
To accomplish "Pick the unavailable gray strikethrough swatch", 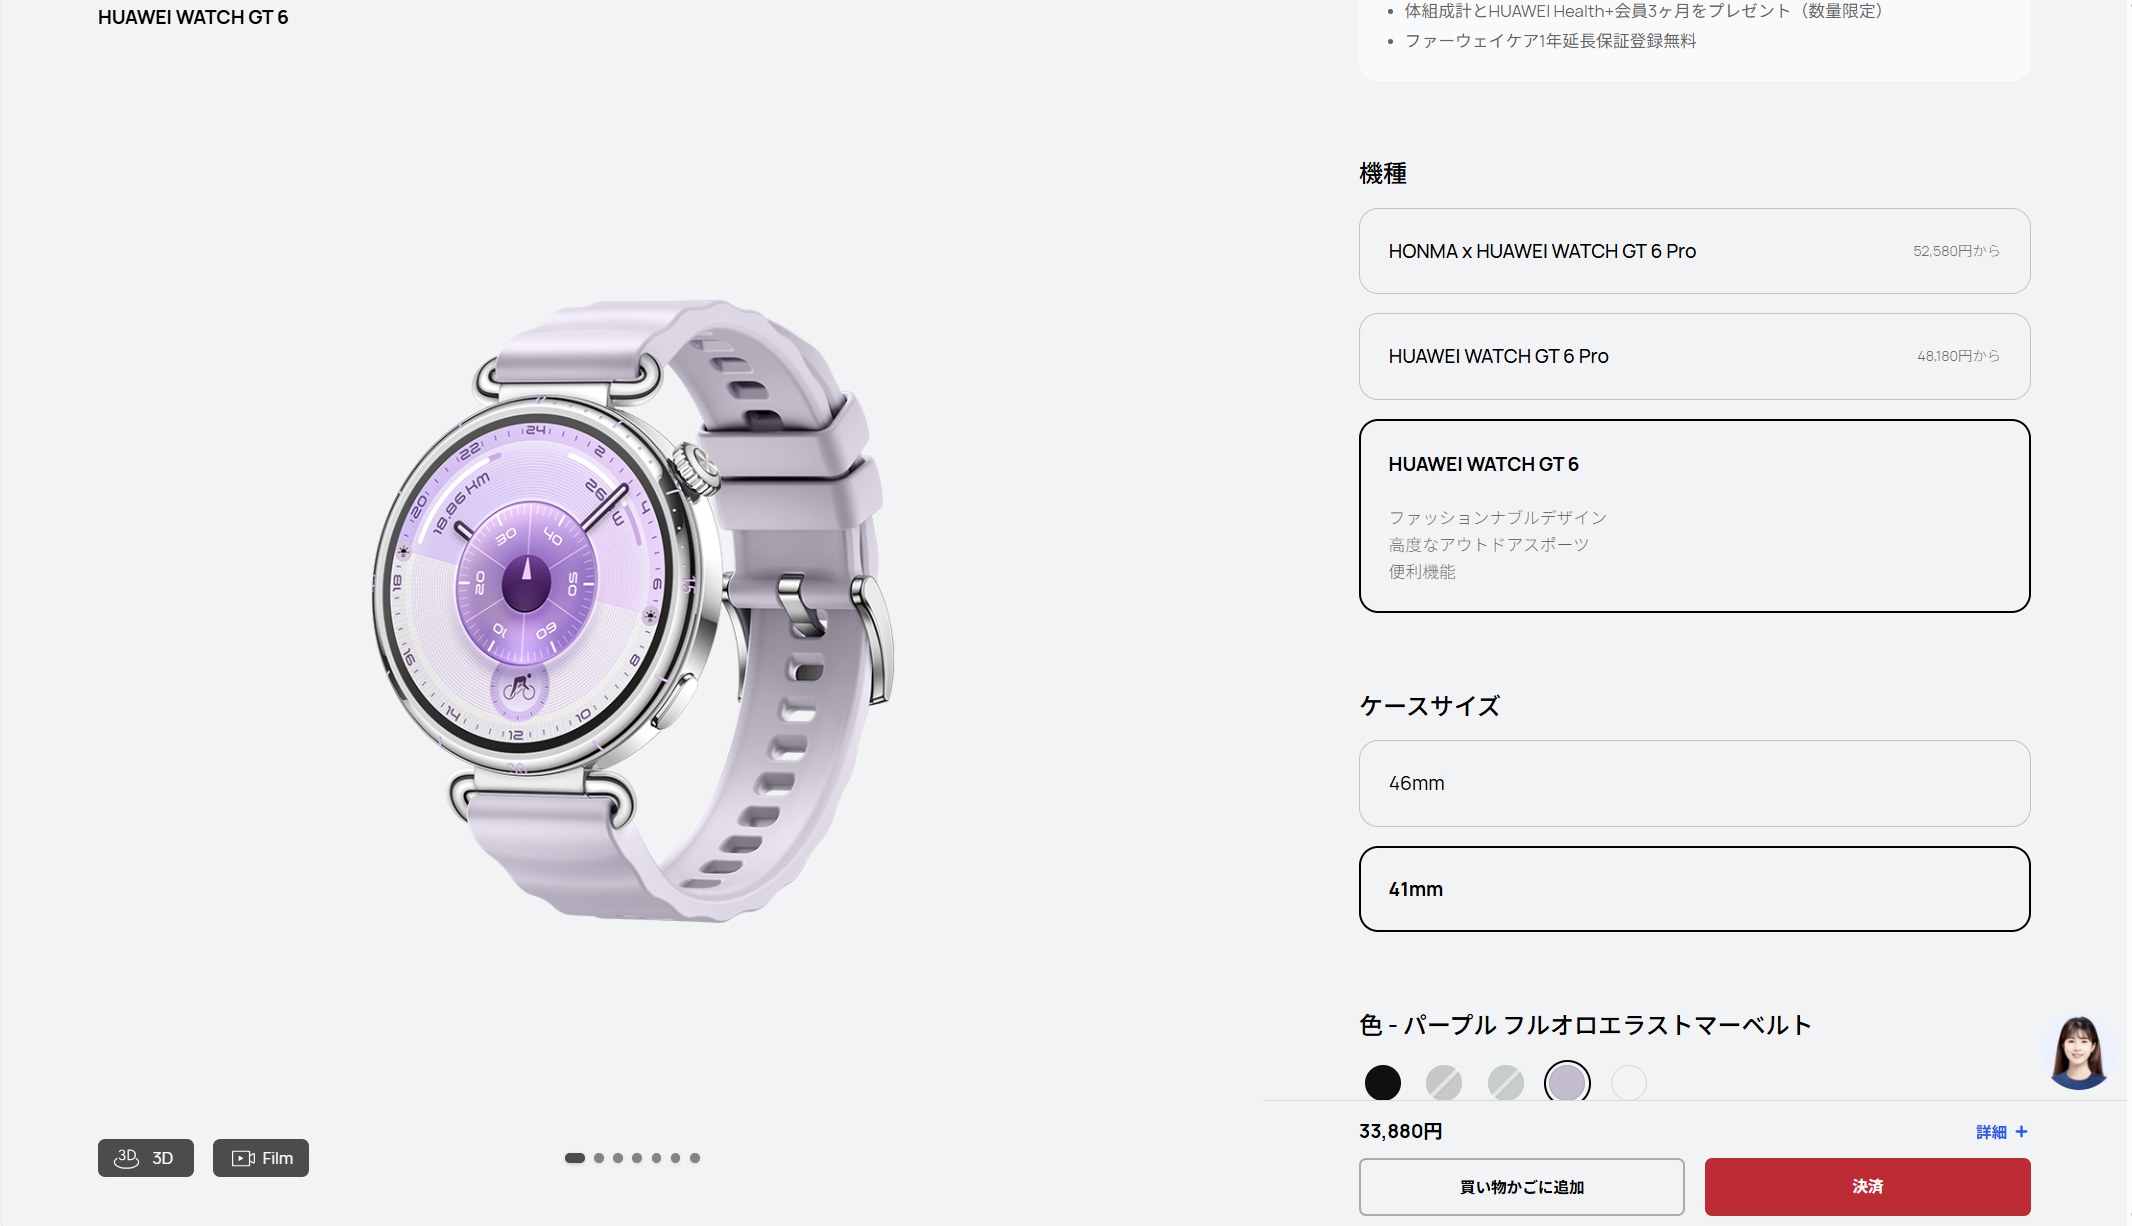I will pos(1444,1082).
